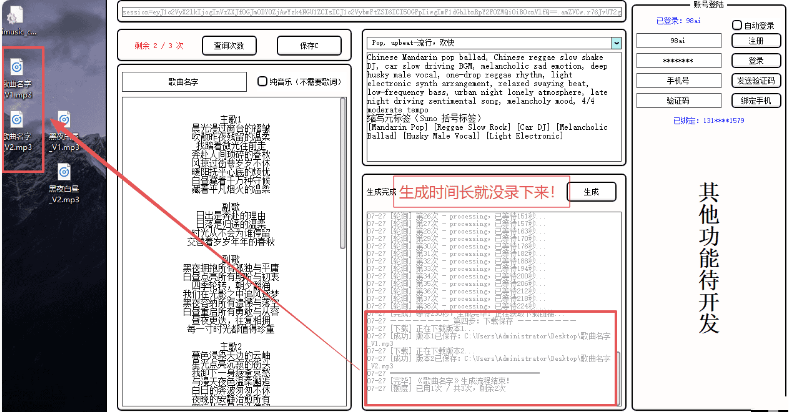Click the 注册 register button
The height and width of the screenshot is (412, 790).
[756, 41]
